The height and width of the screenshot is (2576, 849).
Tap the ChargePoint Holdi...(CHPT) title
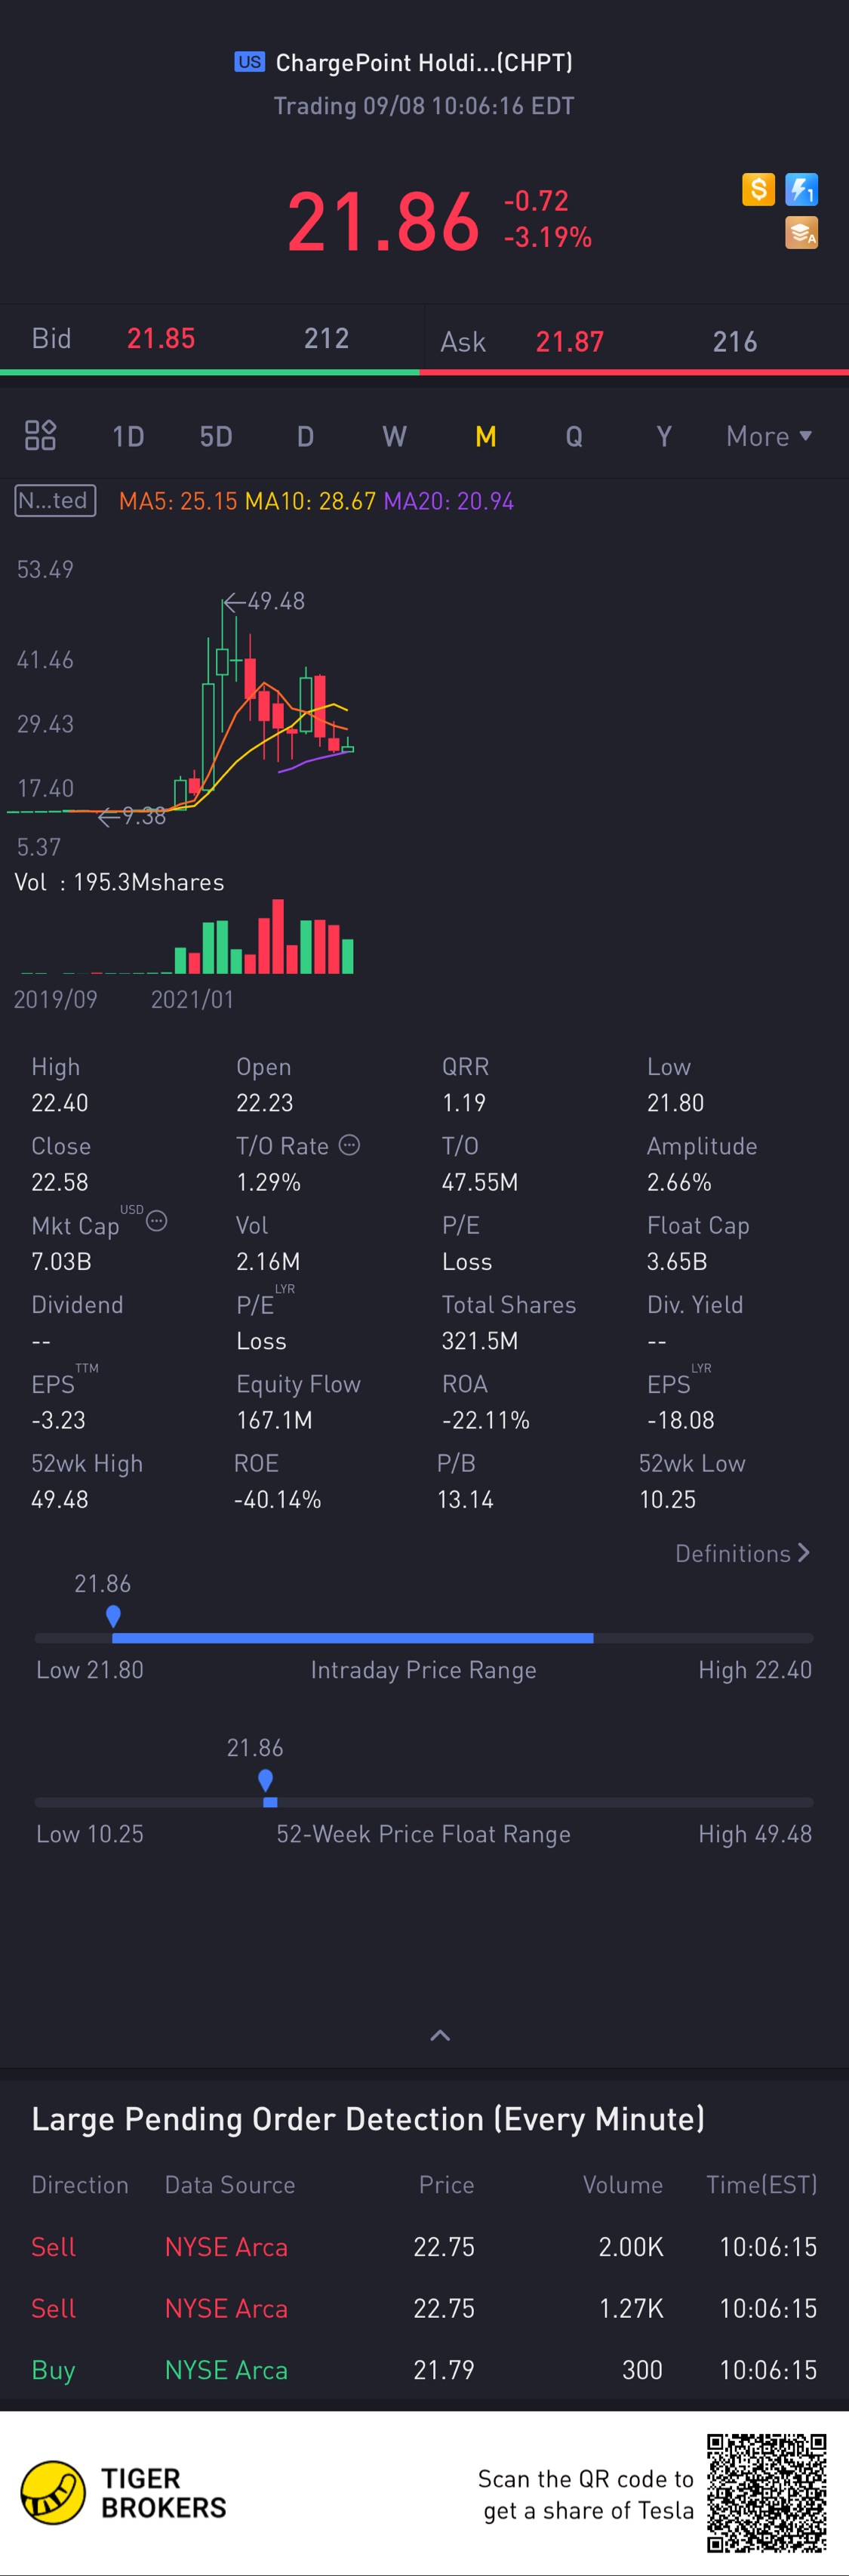[x=424, y=63]
